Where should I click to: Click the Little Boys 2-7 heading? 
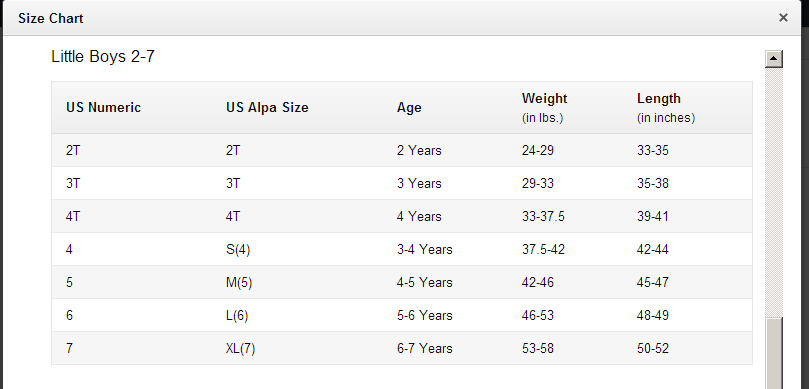click(103, 56)
